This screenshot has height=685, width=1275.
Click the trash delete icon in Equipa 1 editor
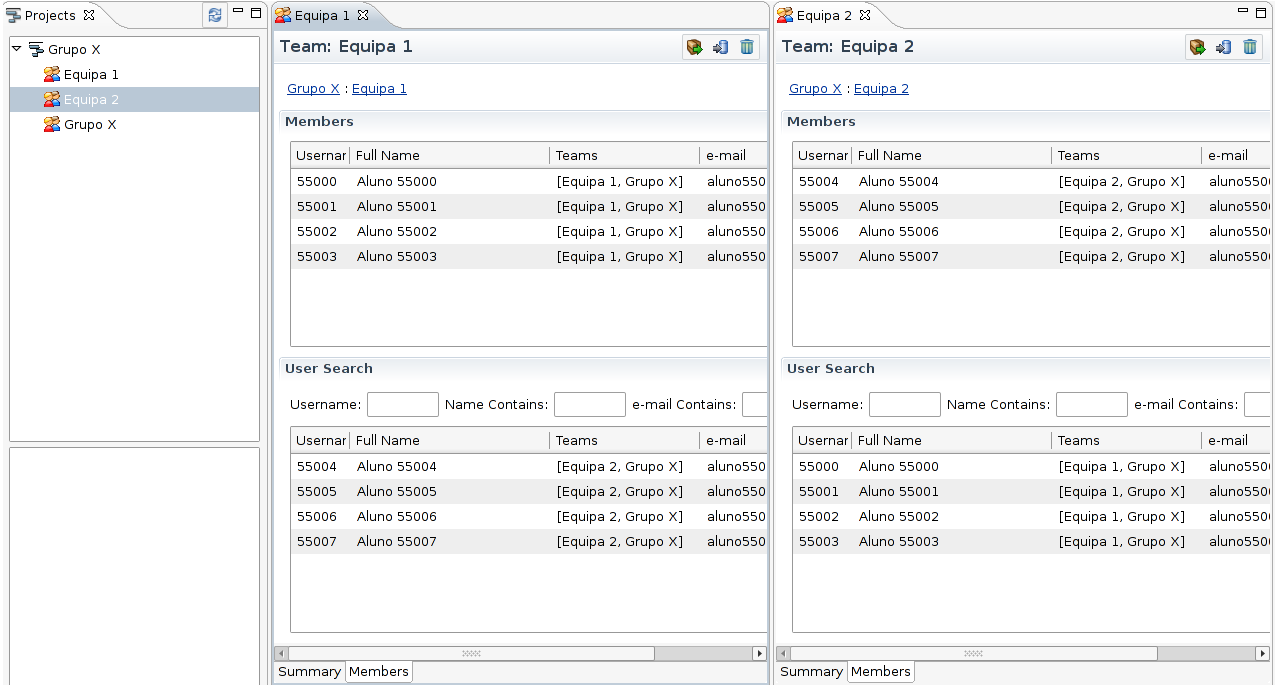tap(747, 47)
